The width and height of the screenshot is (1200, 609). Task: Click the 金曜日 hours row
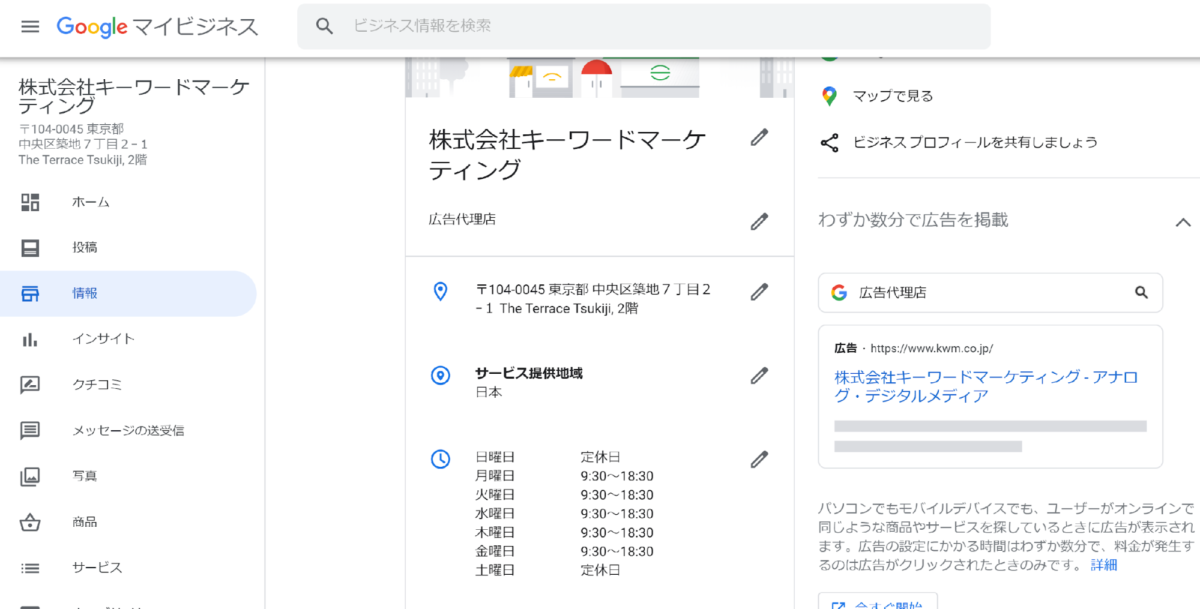564,551
